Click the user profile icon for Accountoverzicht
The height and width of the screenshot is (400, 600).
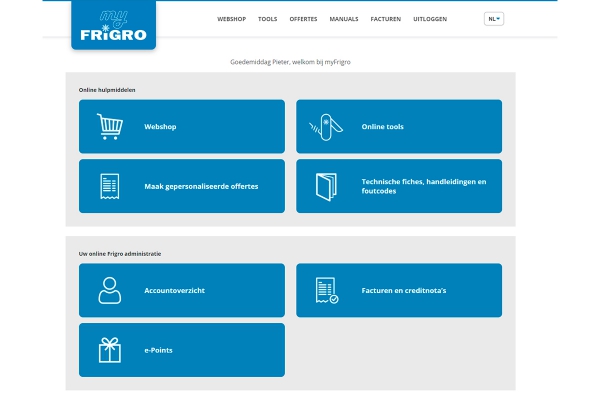(110, 291)
